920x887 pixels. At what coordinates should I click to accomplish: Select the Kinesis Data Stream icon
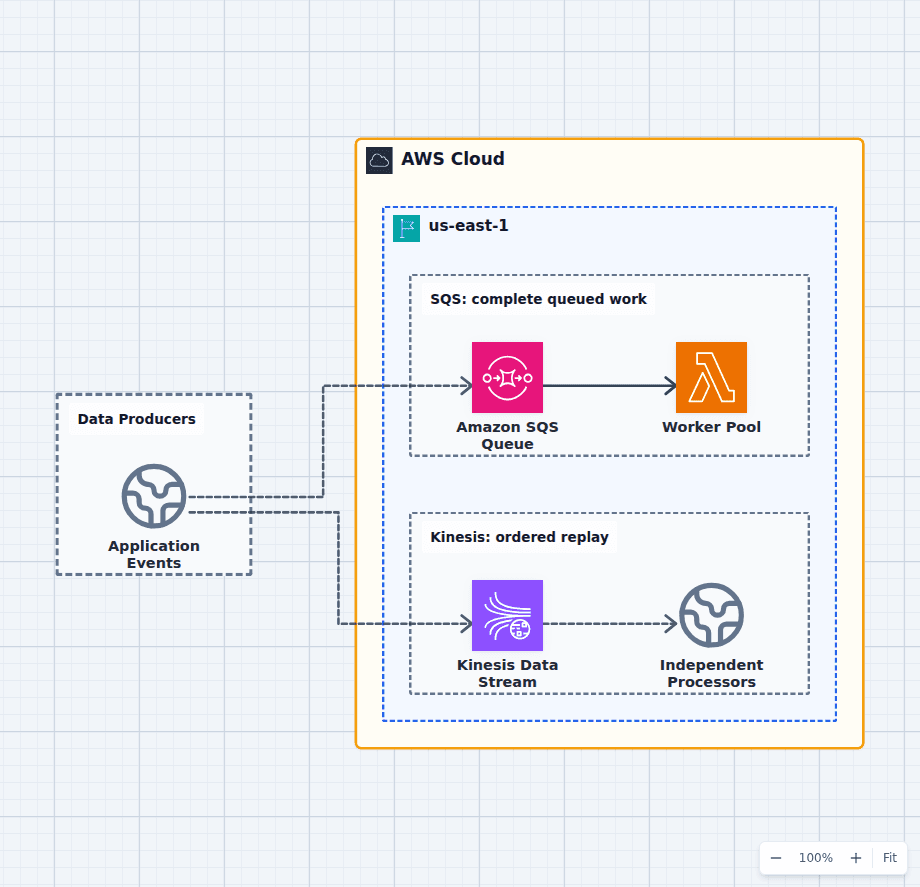pos(507,615)
